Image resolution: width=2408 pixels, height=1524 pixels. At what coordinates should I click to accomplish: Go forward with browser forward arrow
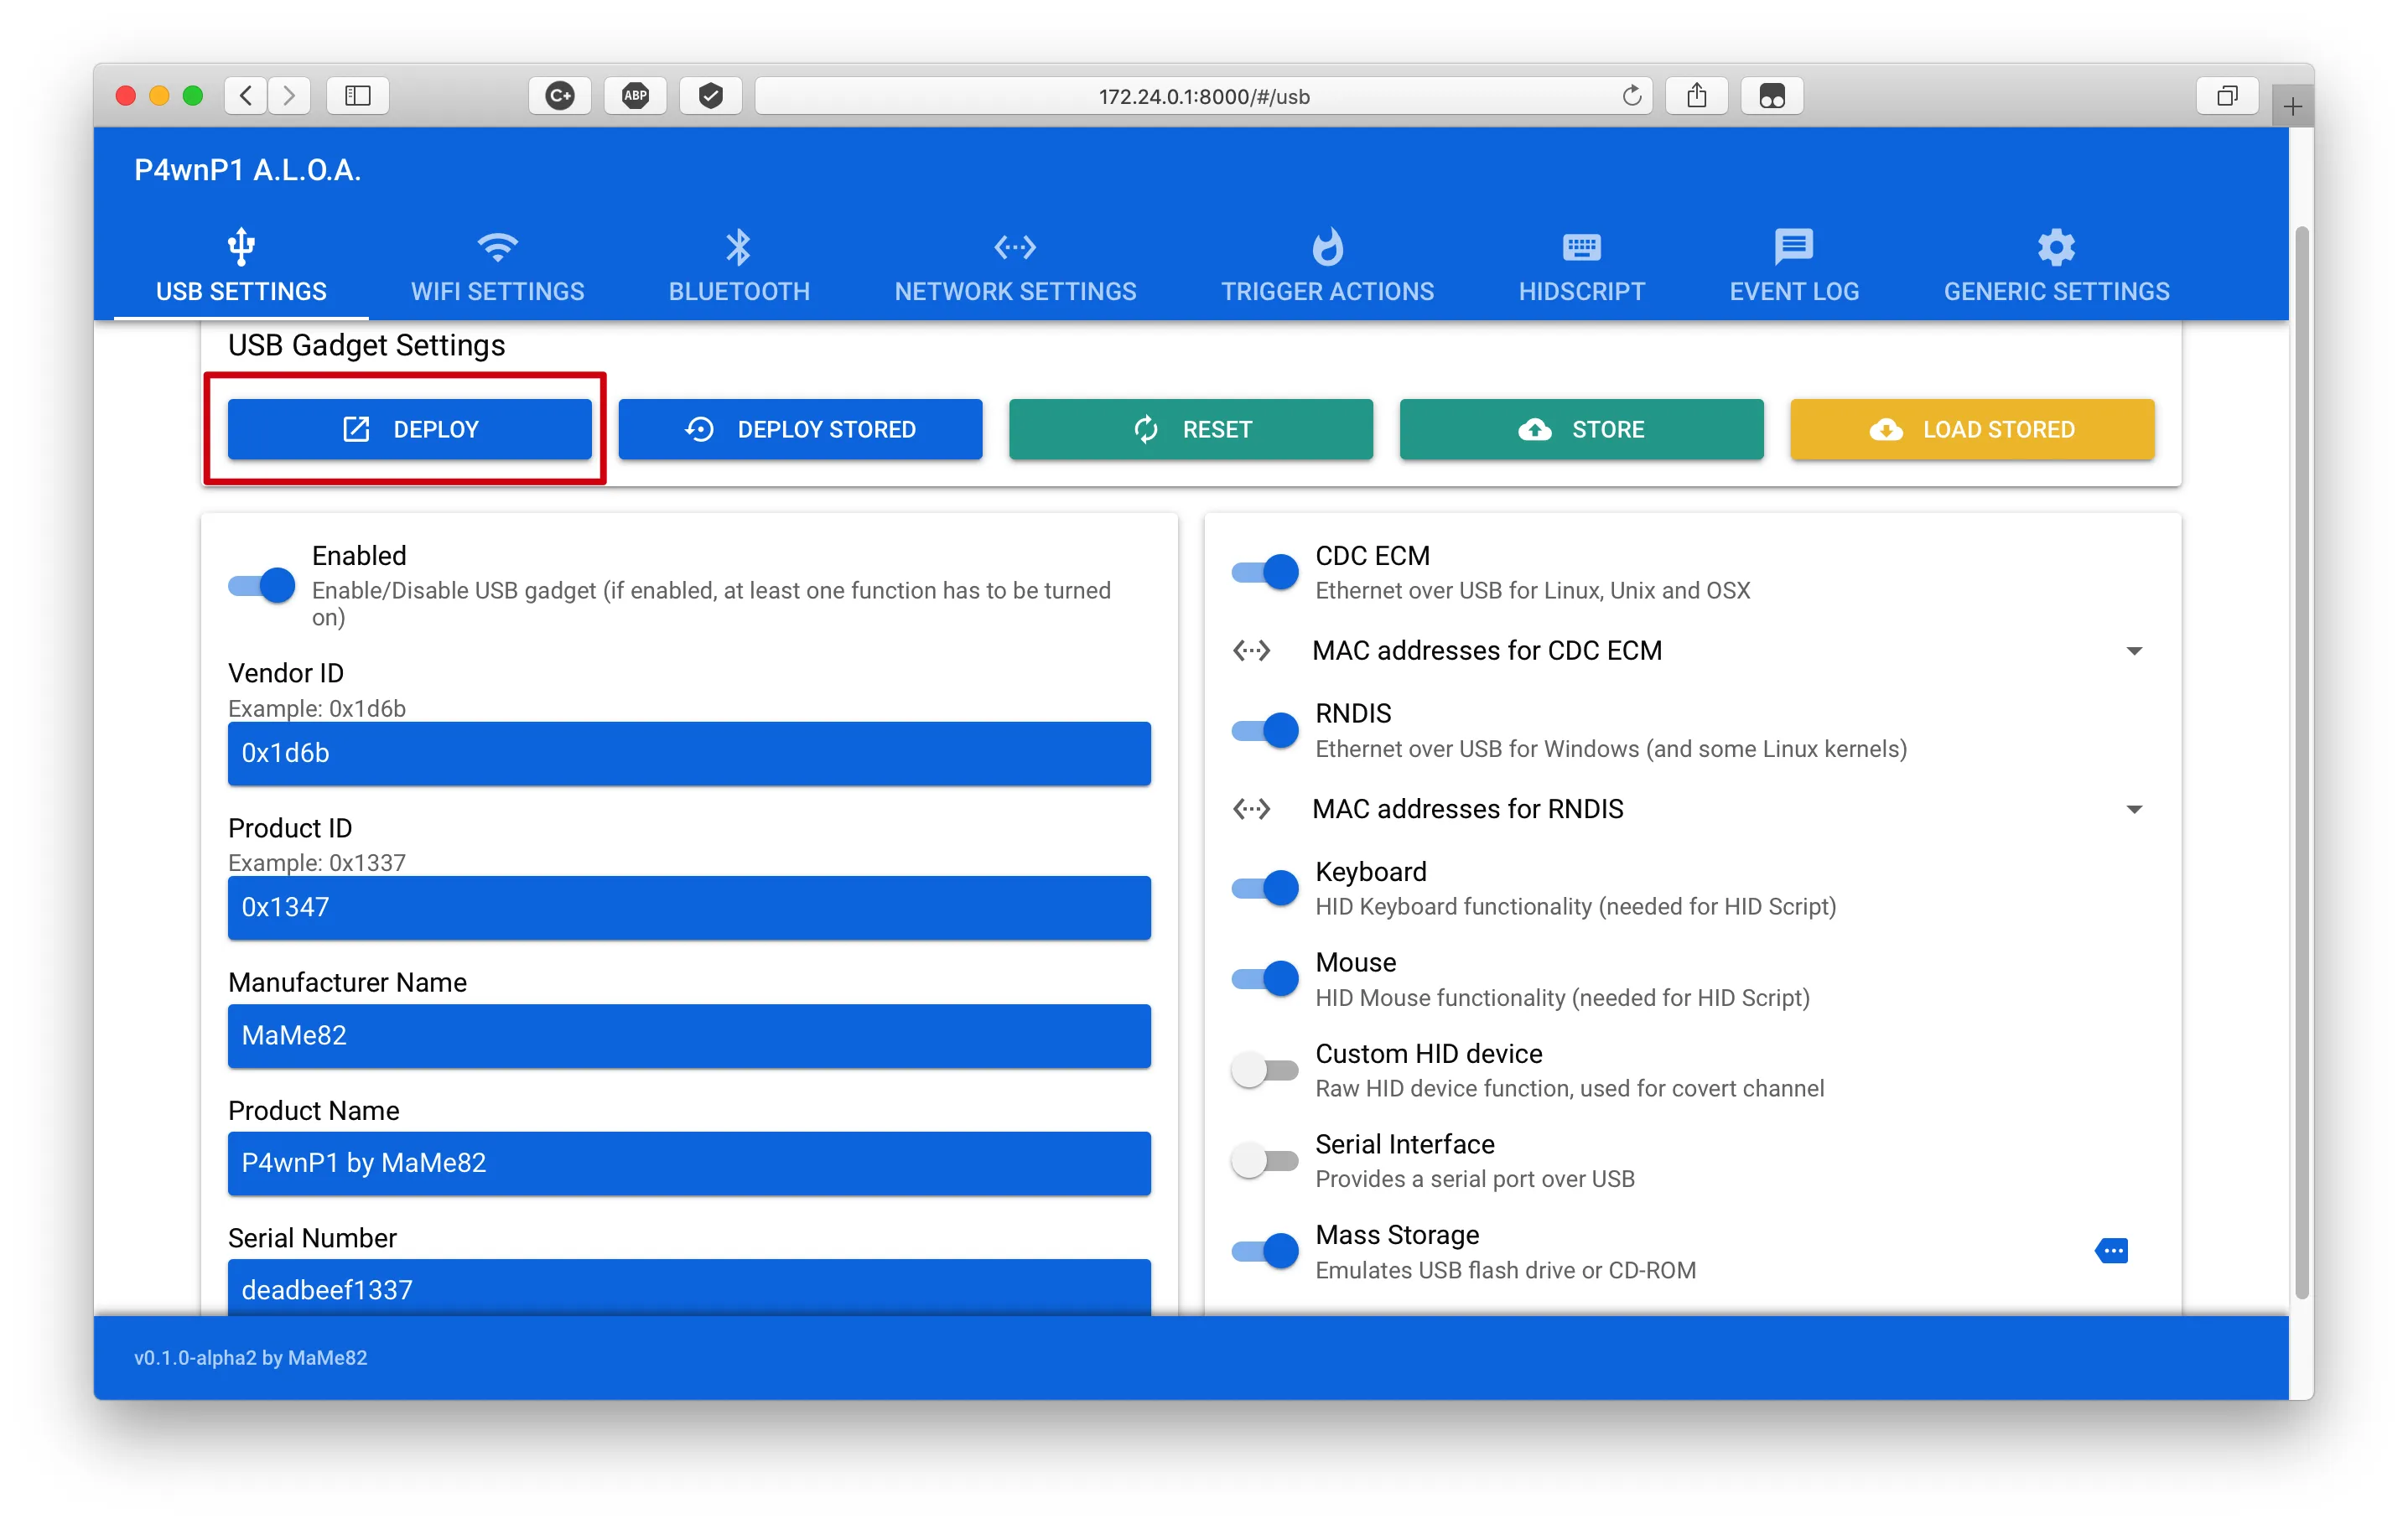pyautogui.click(x=289, y=96)
